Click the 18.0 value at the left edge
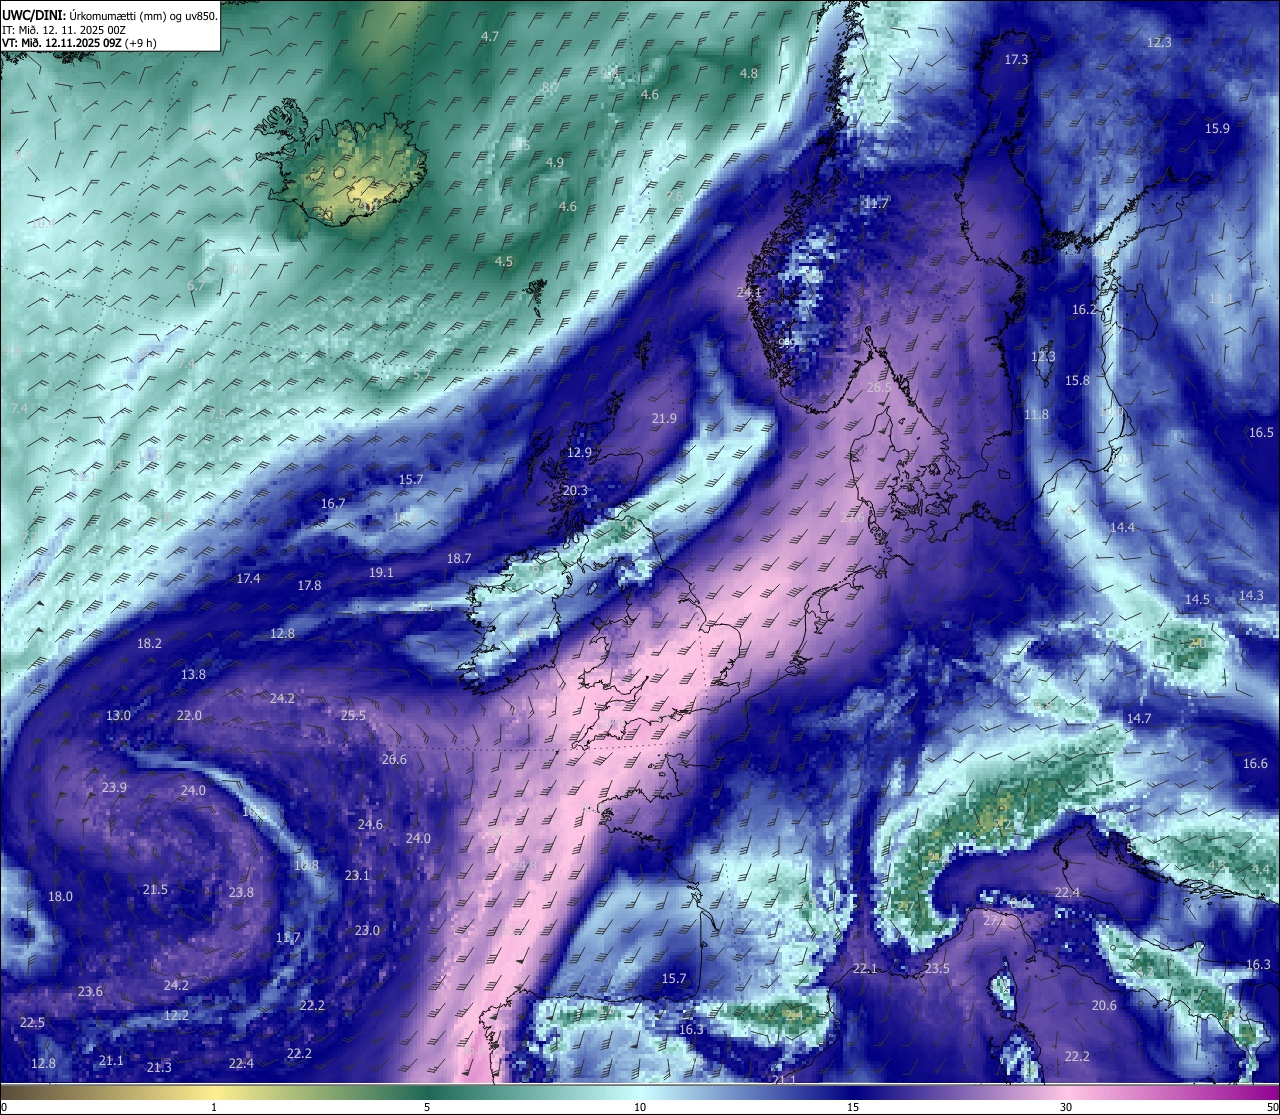 (61, 897)
